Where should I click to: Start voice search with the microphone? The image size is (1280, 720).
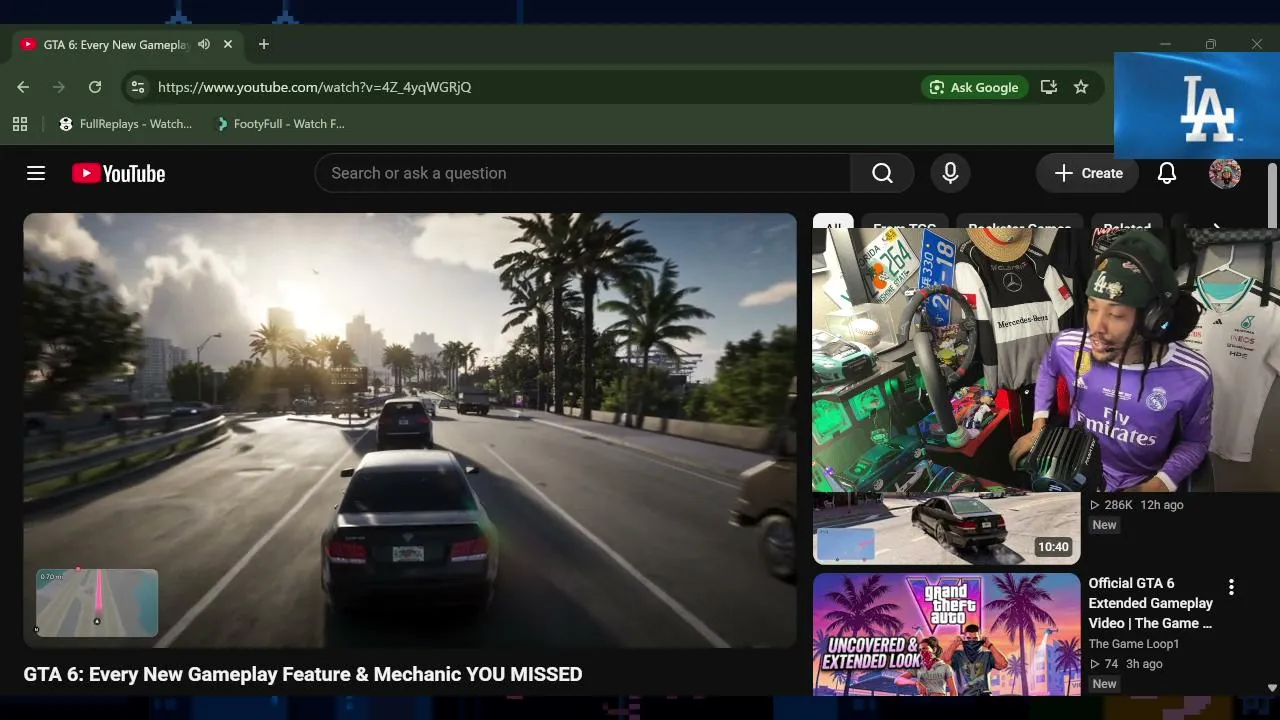pos(950,173)
